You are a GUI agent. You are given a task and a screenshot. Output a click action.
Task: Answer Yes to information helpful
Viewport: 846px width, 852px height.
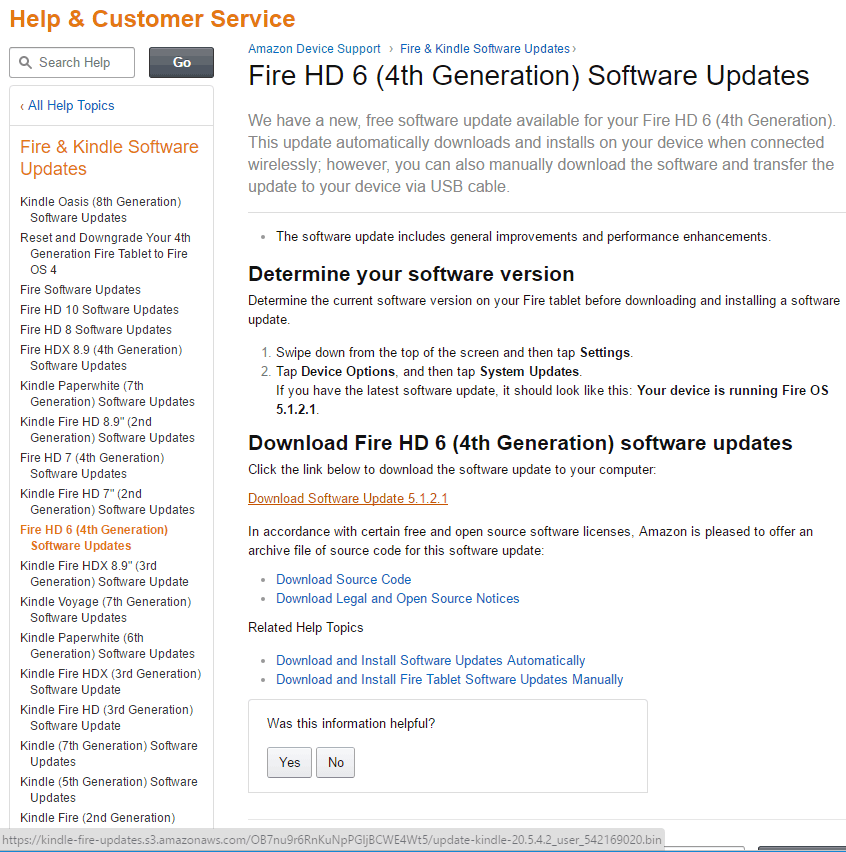pyautogui.click(x=289, y=762)
